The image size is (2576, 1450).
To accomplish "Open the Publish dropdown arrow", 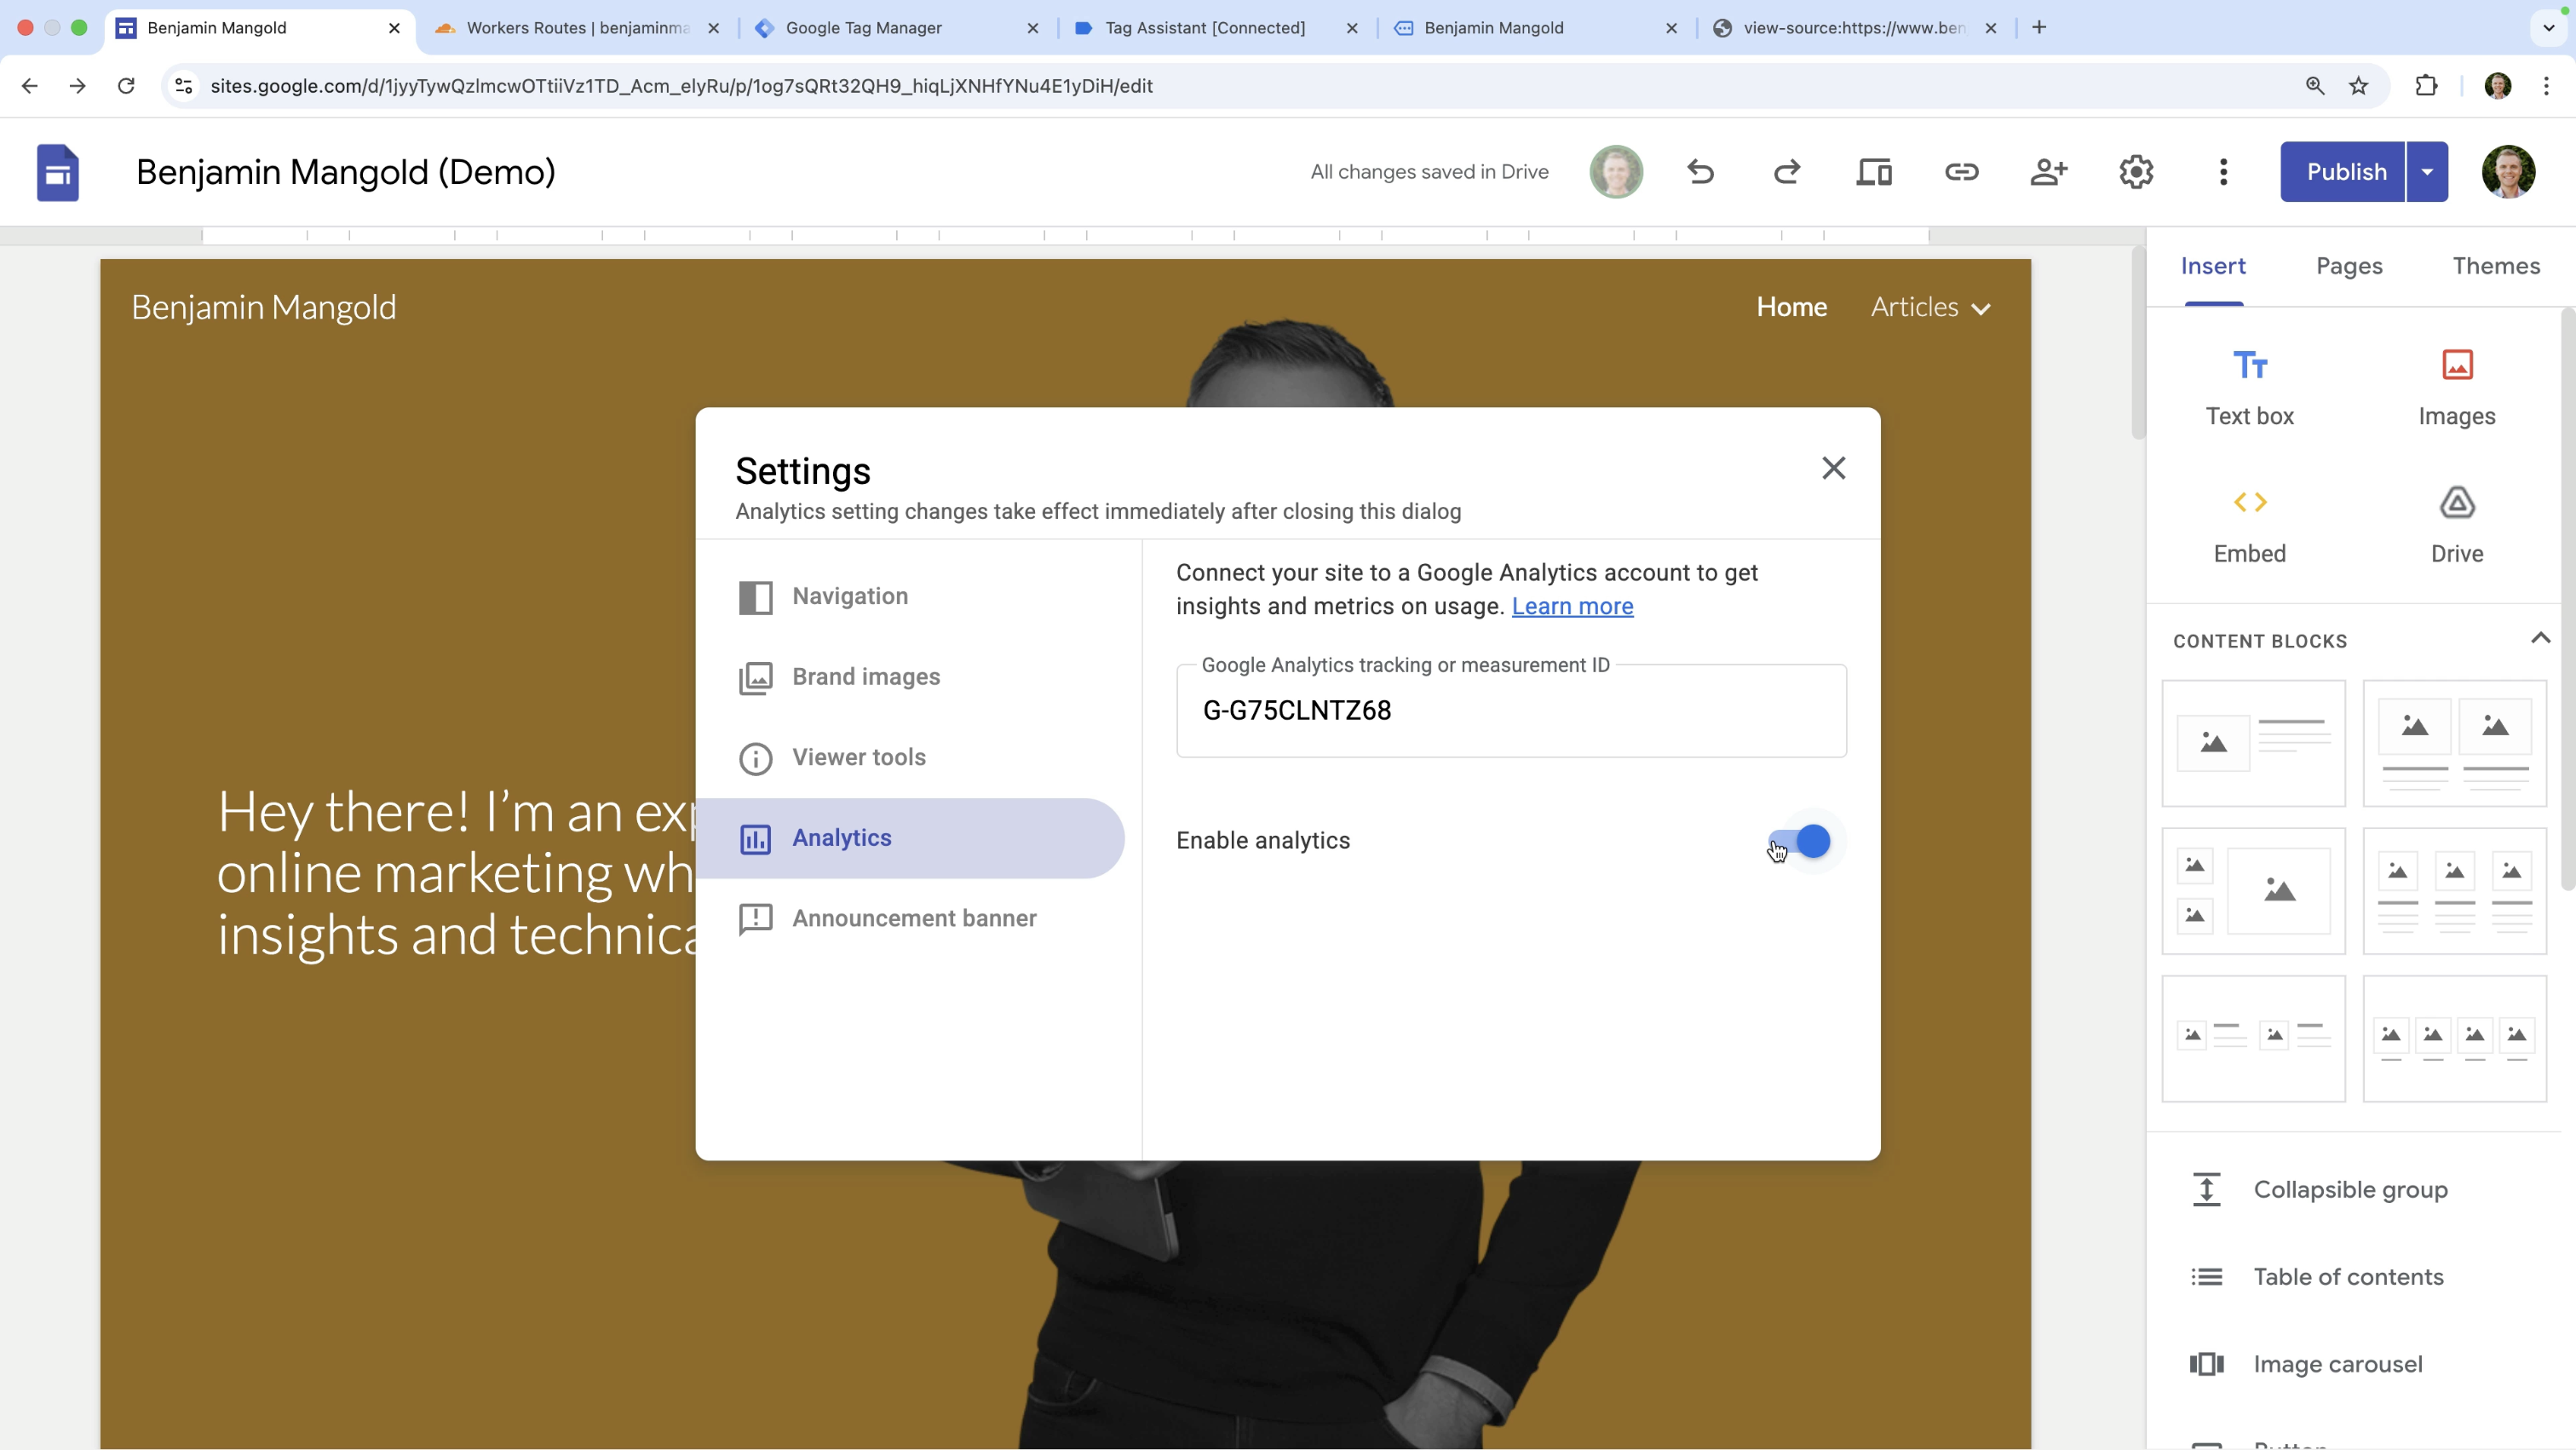I will click(2427, 172).
